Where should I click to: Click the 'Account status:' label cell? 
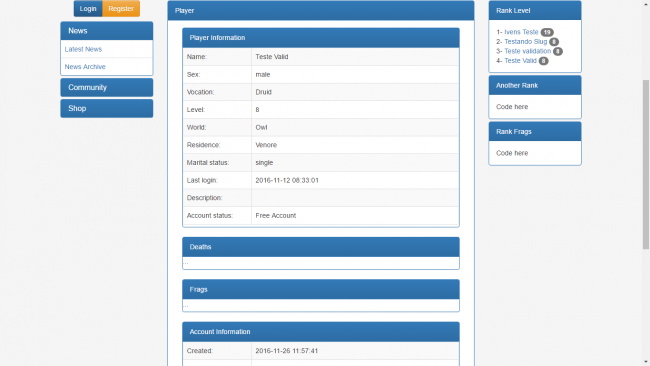217,216
